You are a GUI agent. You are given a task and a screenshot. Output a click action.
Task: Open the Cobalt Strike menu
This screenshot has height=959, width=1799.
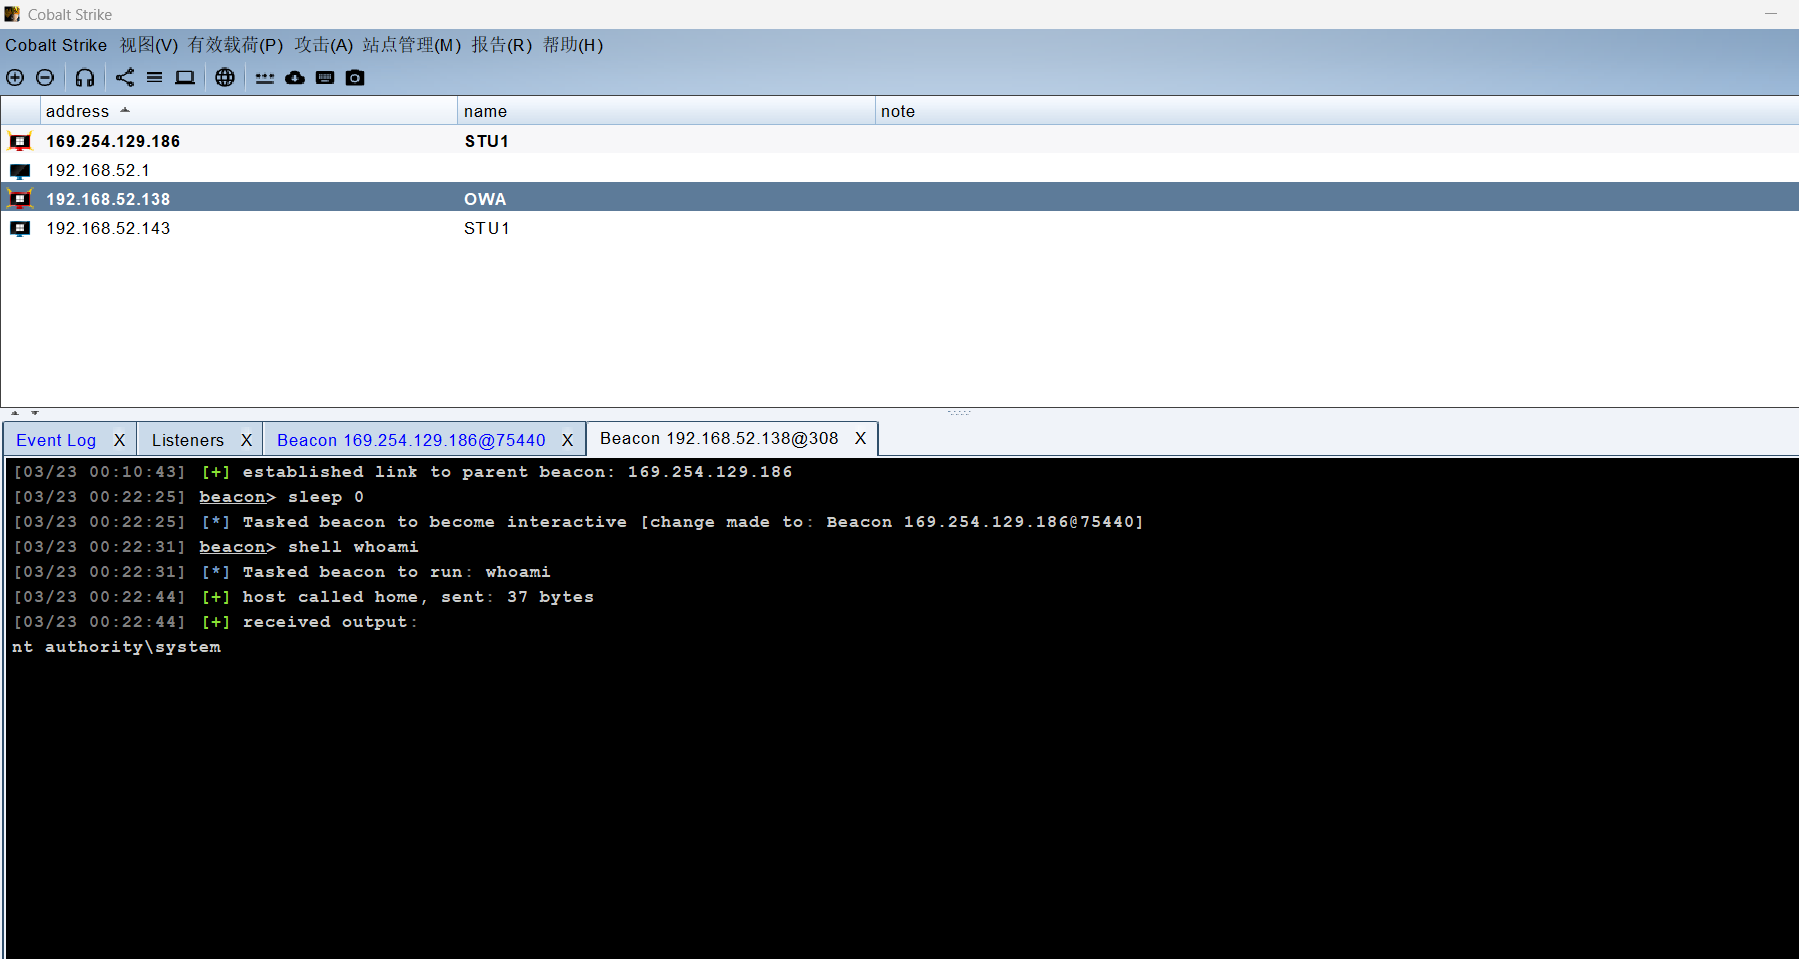pyautogui.click(x=56, y=45)
